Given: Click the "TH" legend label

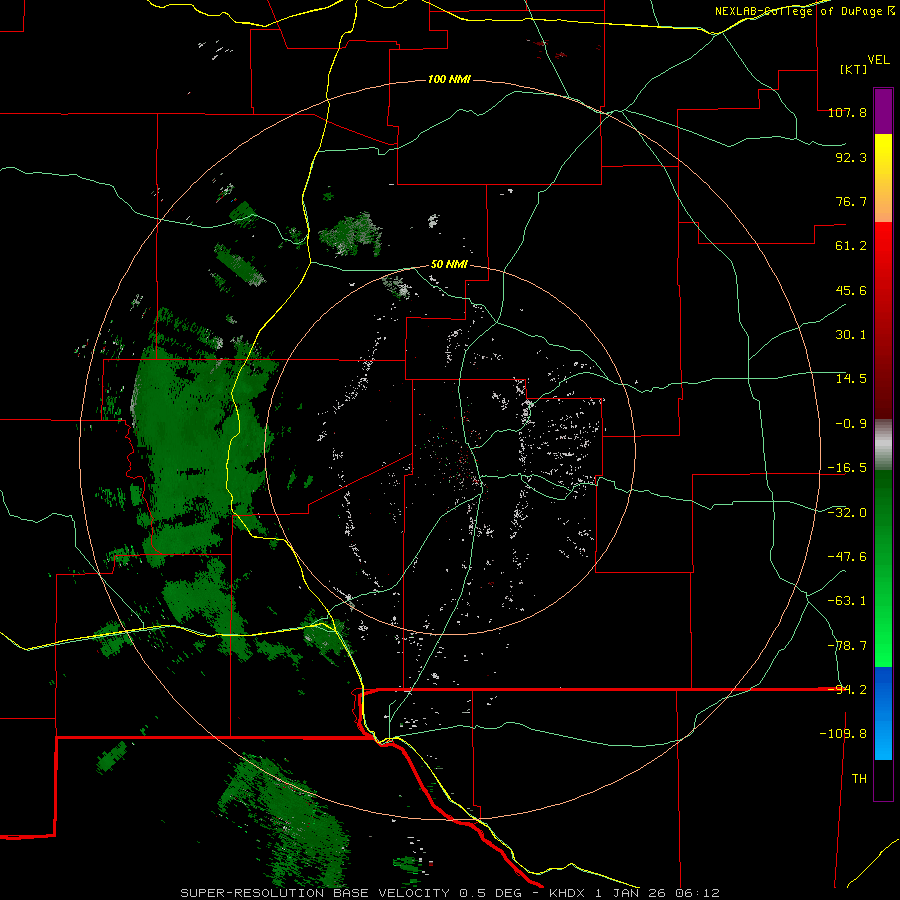Looking at the screenshot, I should tap(859, 779).
